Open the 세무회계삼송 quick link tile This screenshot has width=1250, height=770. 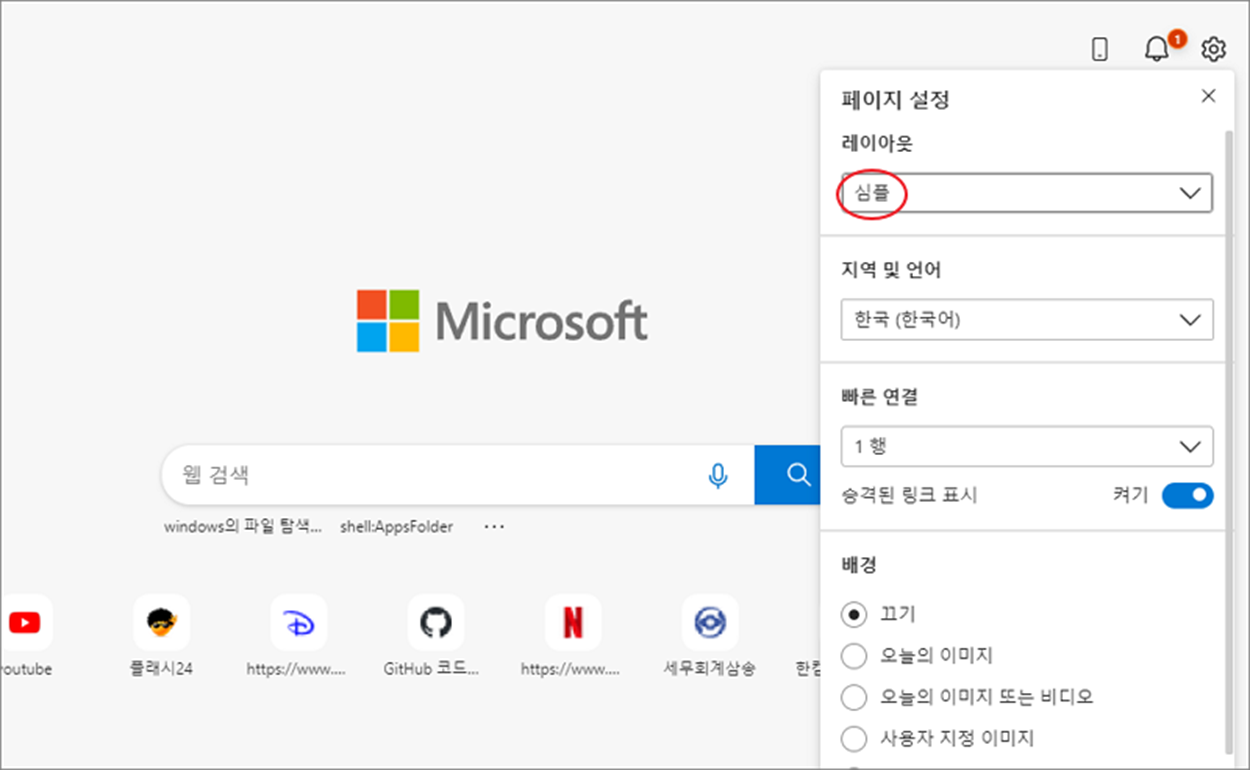click(709, 623)
